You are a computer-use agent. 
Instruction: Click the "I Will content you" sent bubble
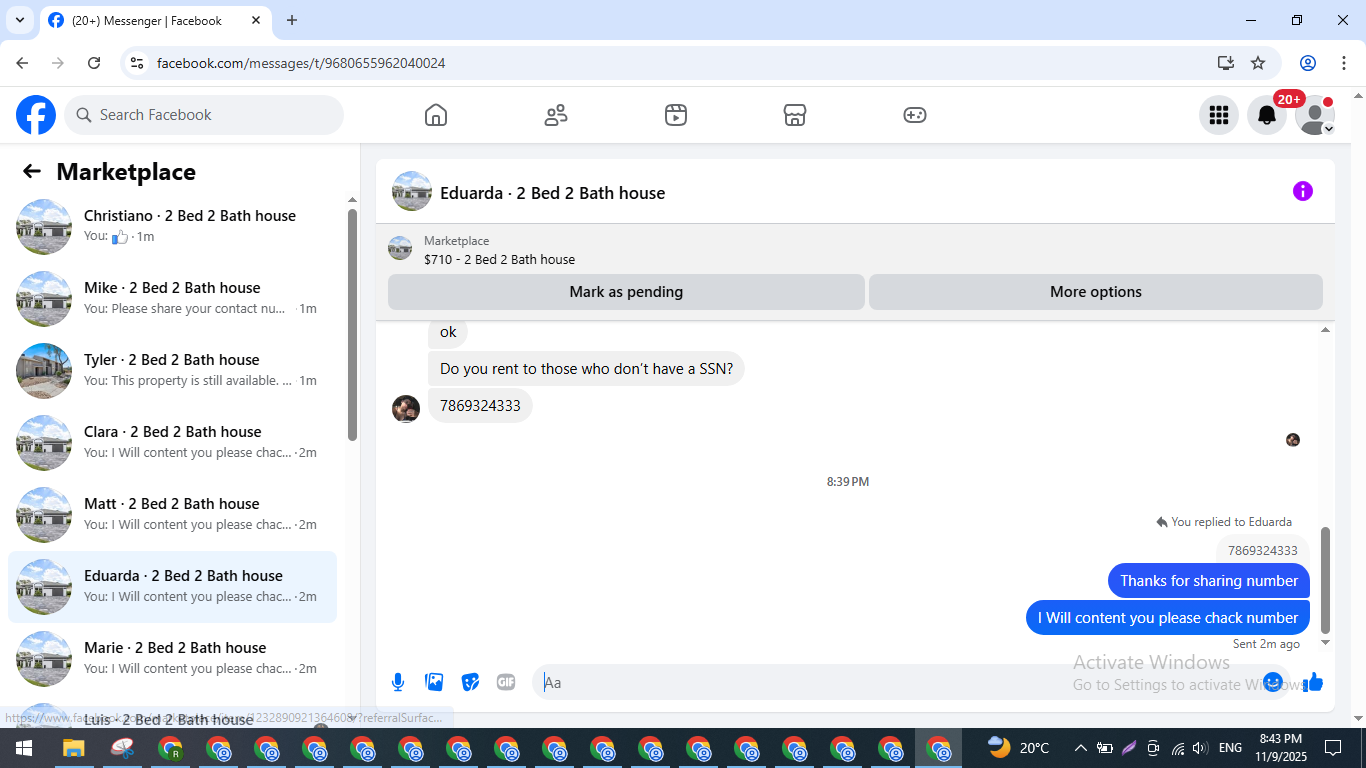pyautogui.click(x=1168, y=618)
